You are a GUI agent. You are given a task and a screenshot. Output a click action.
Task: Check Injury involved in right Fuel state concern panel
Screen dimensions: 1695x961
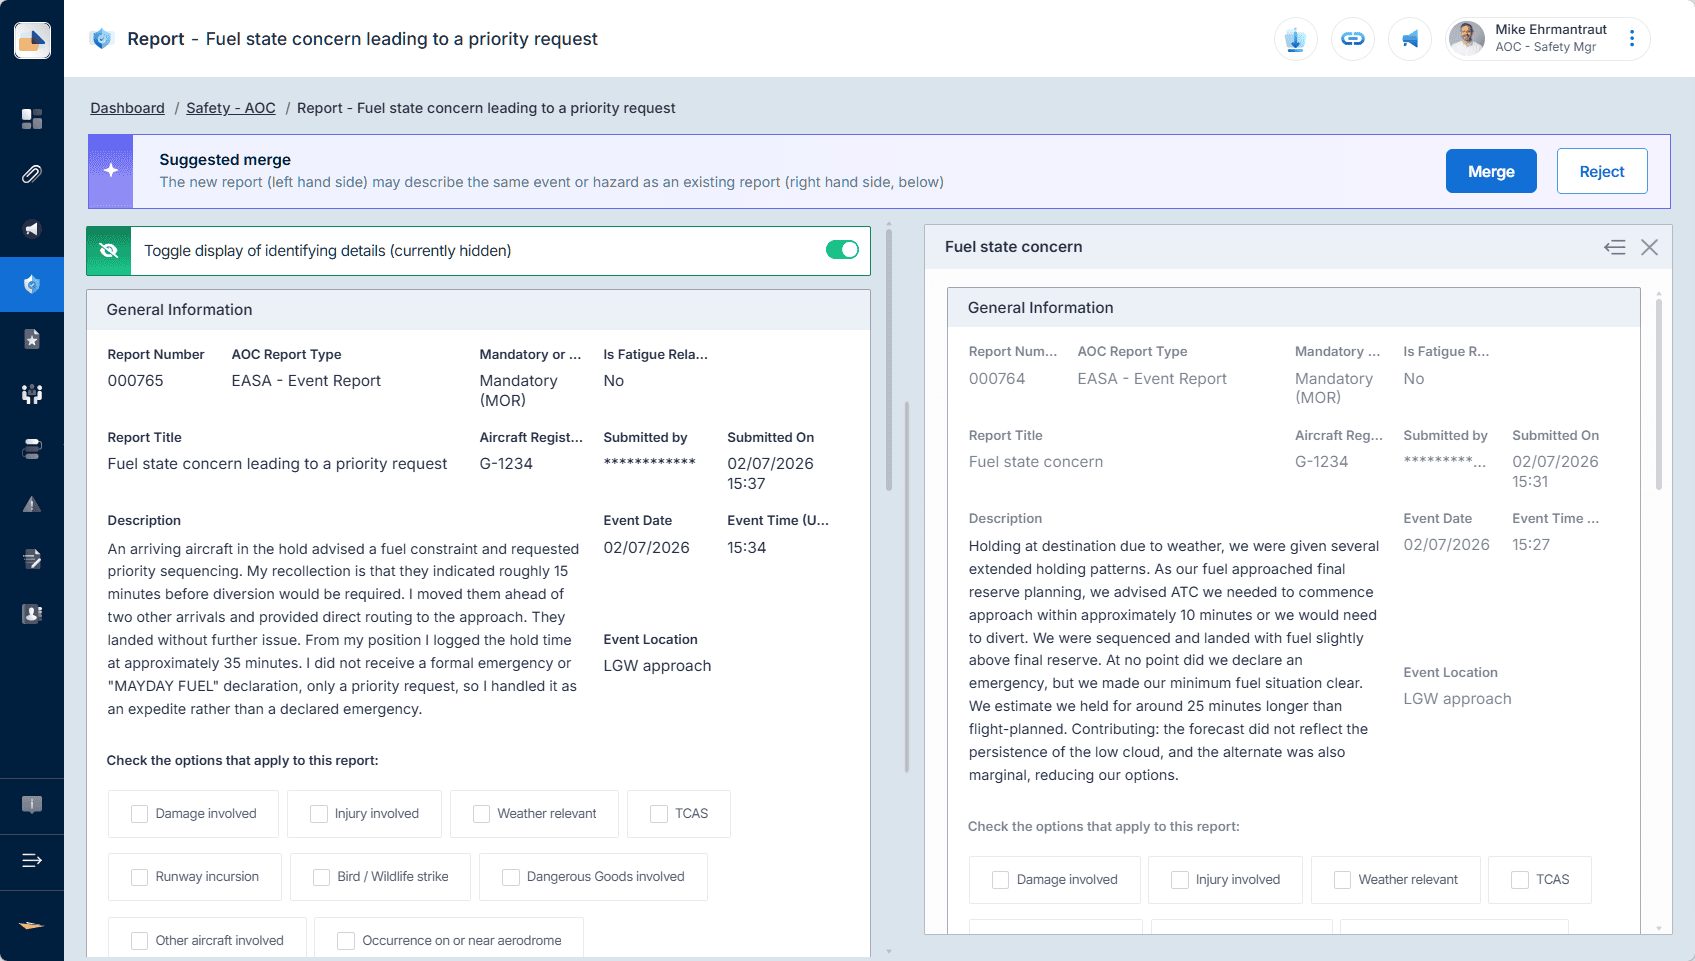click(x=1180, y=880)
